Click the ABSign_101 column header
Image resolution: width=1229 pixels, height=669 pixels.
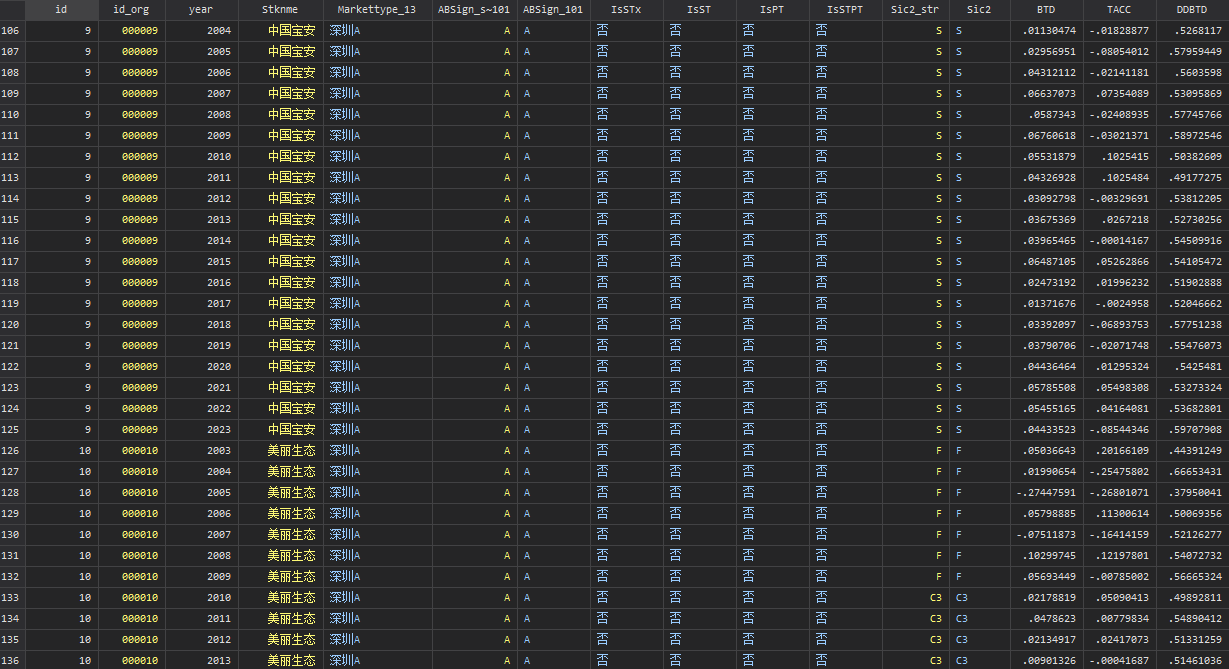click(x=553, y=10)
